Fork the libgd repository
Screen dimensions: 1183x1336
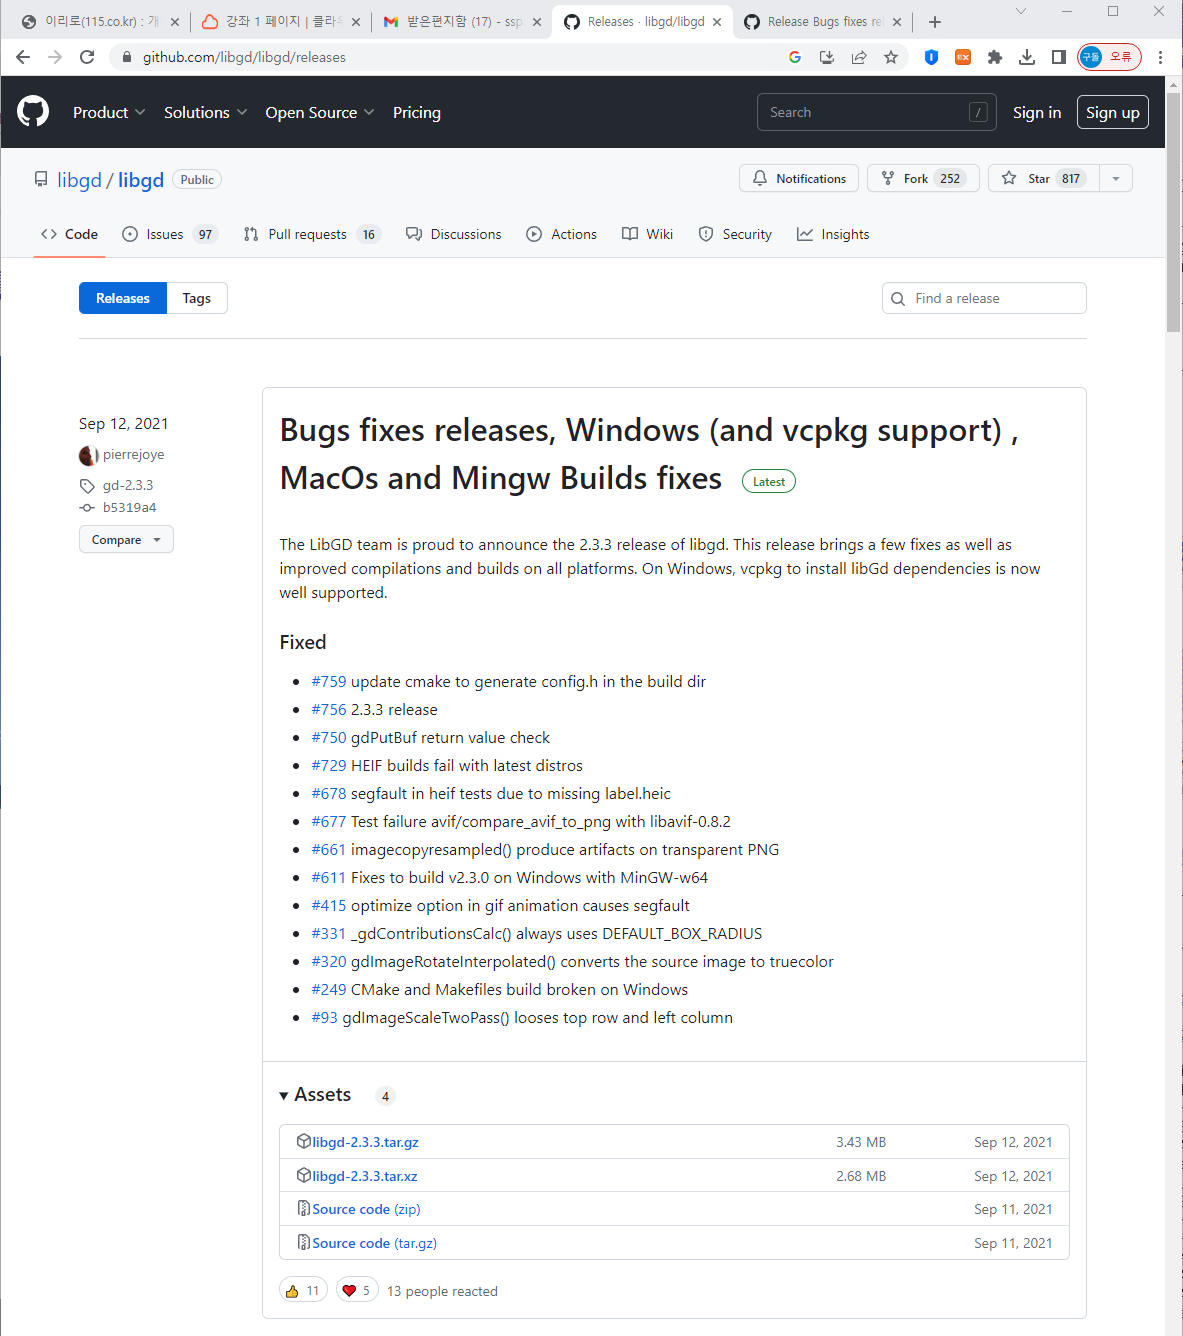point(923,179)
